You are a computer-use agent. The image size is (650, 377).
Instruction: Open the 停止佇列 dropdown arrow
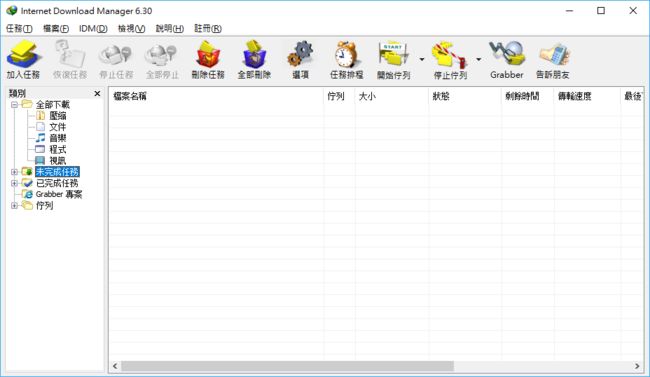pos(478,59)
